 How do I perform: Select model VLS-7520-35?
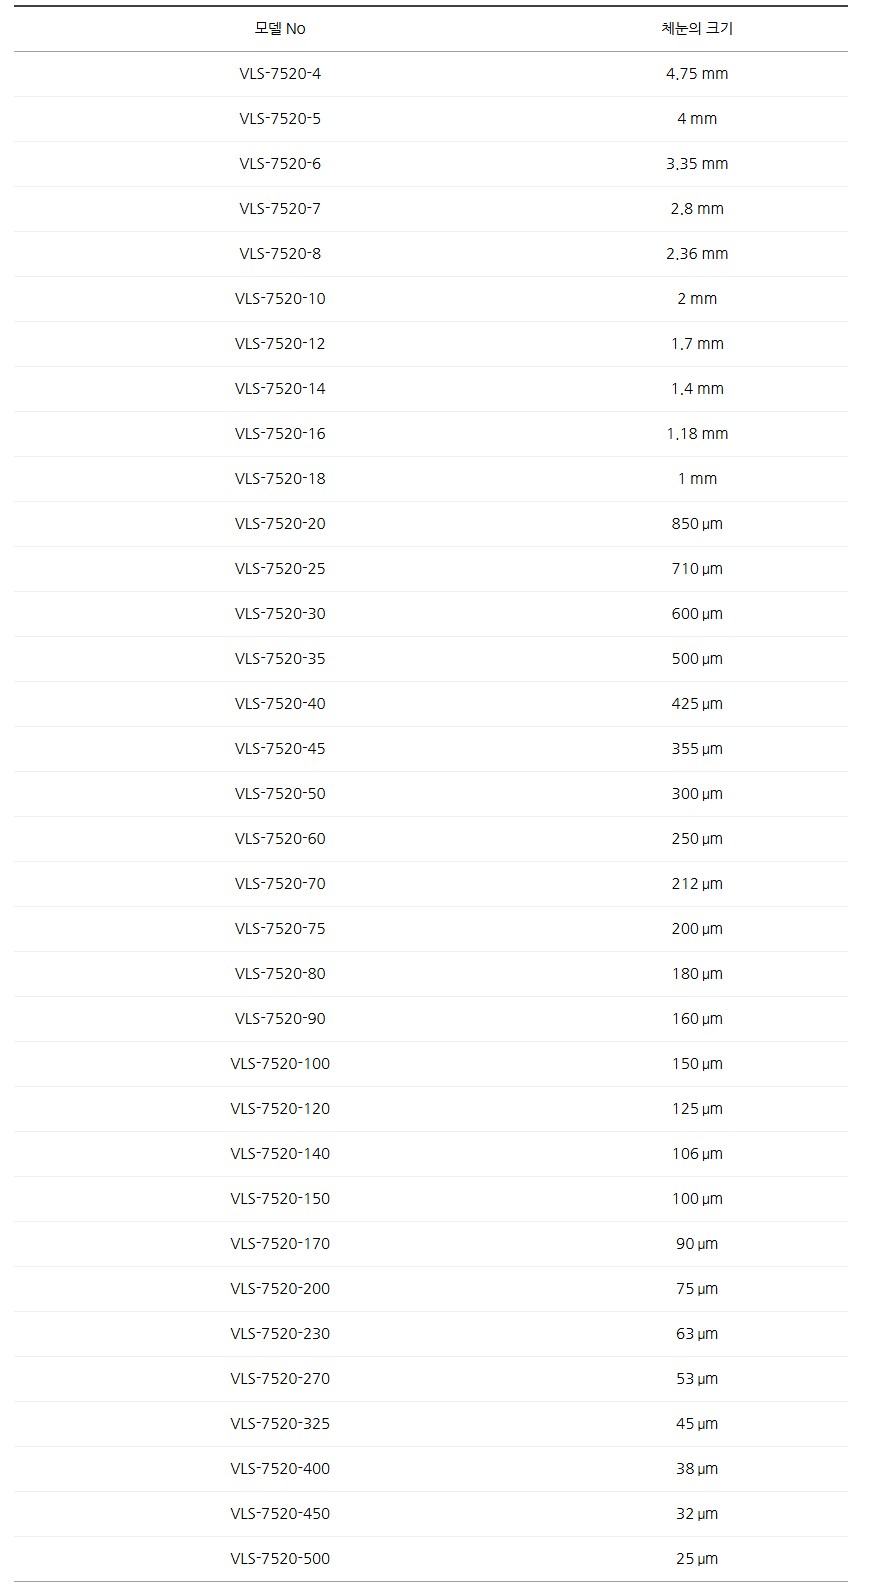[280, 659]
